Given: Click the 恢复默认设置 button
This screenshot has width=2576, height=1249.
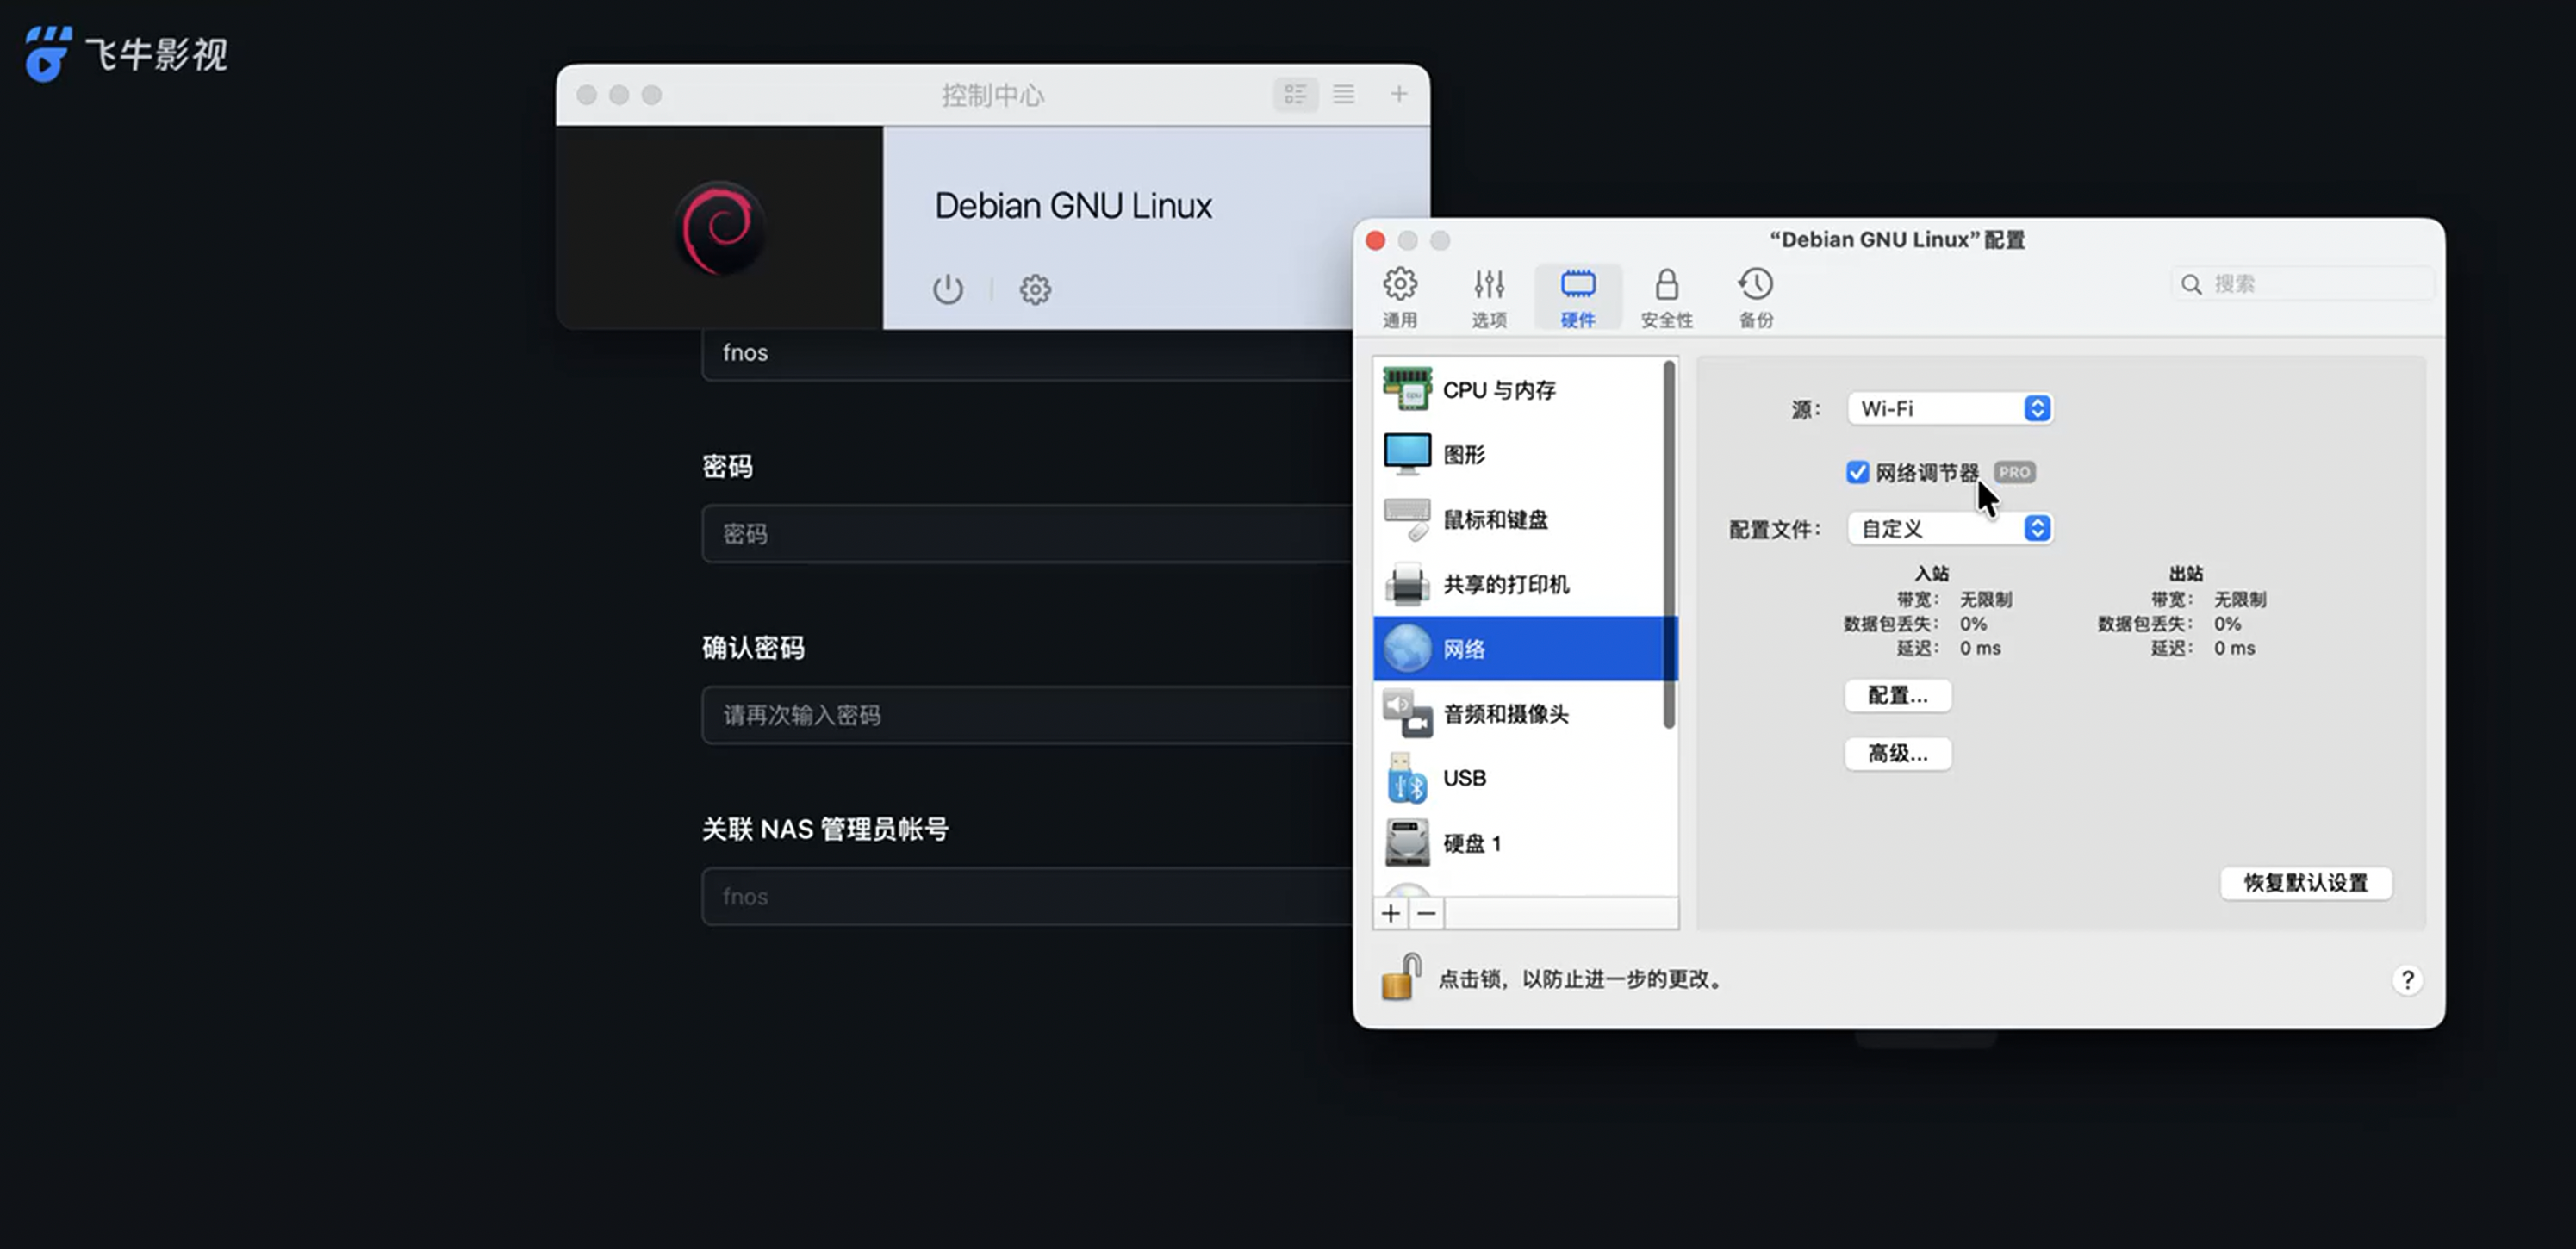Looking at the screenshot, I should 2305,882.
